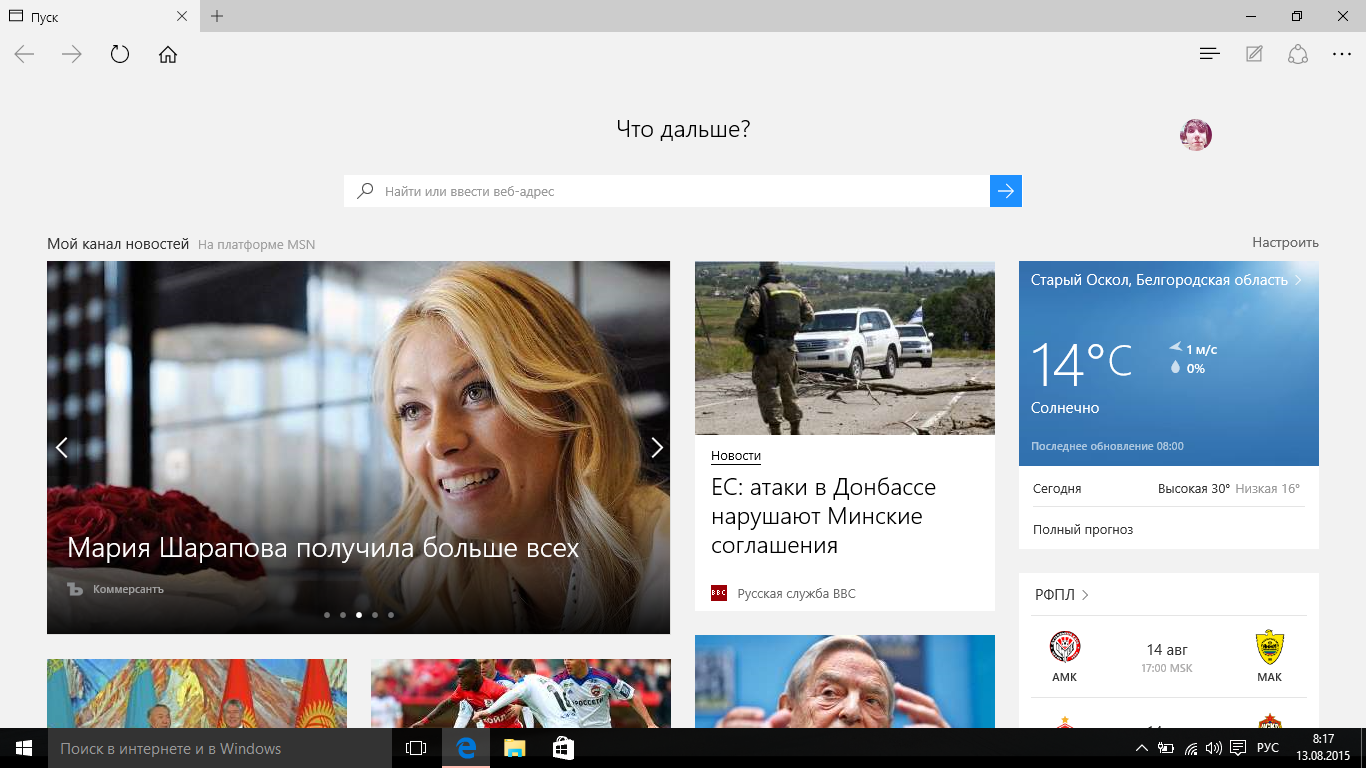The image size is (1366, 768).
Task: Select the third carousel dot
Action: click(x=359, y=615)
